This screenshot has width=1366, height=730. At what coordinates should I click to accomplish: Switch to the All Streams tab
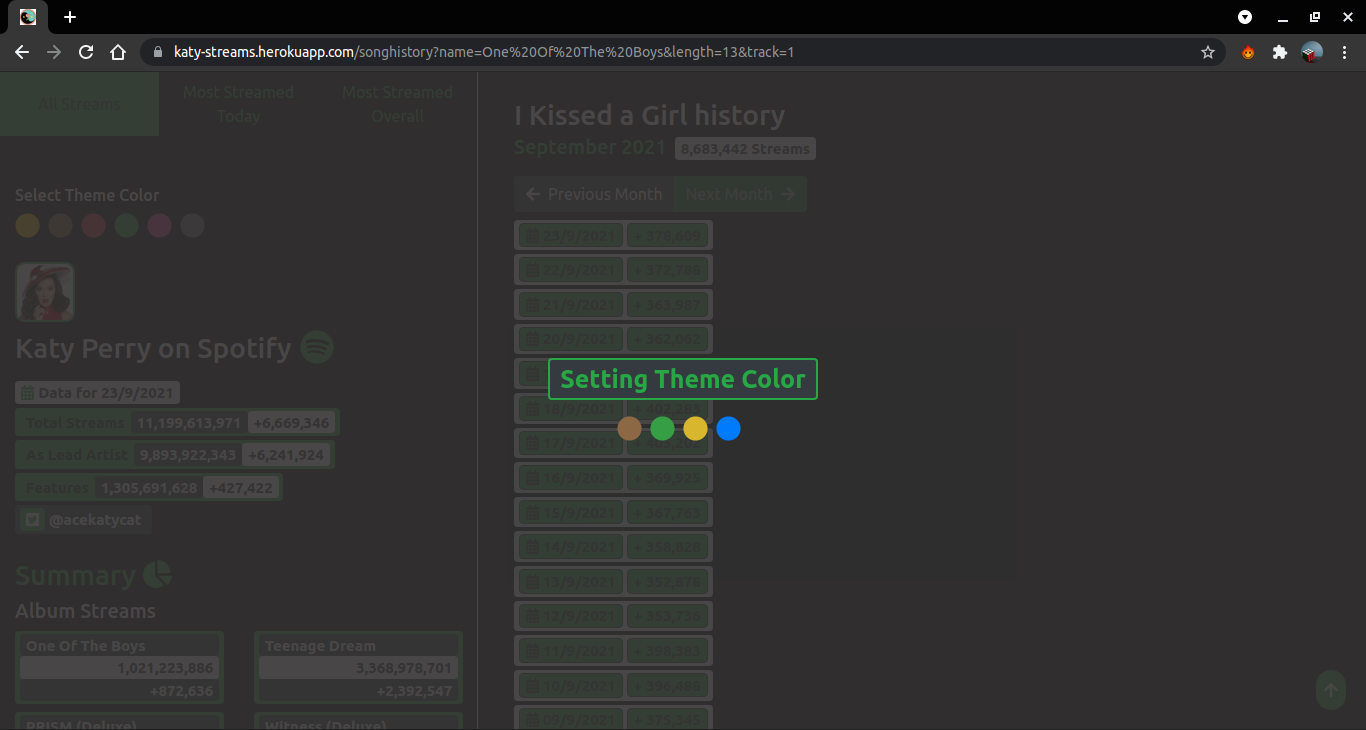coord(79,104)
